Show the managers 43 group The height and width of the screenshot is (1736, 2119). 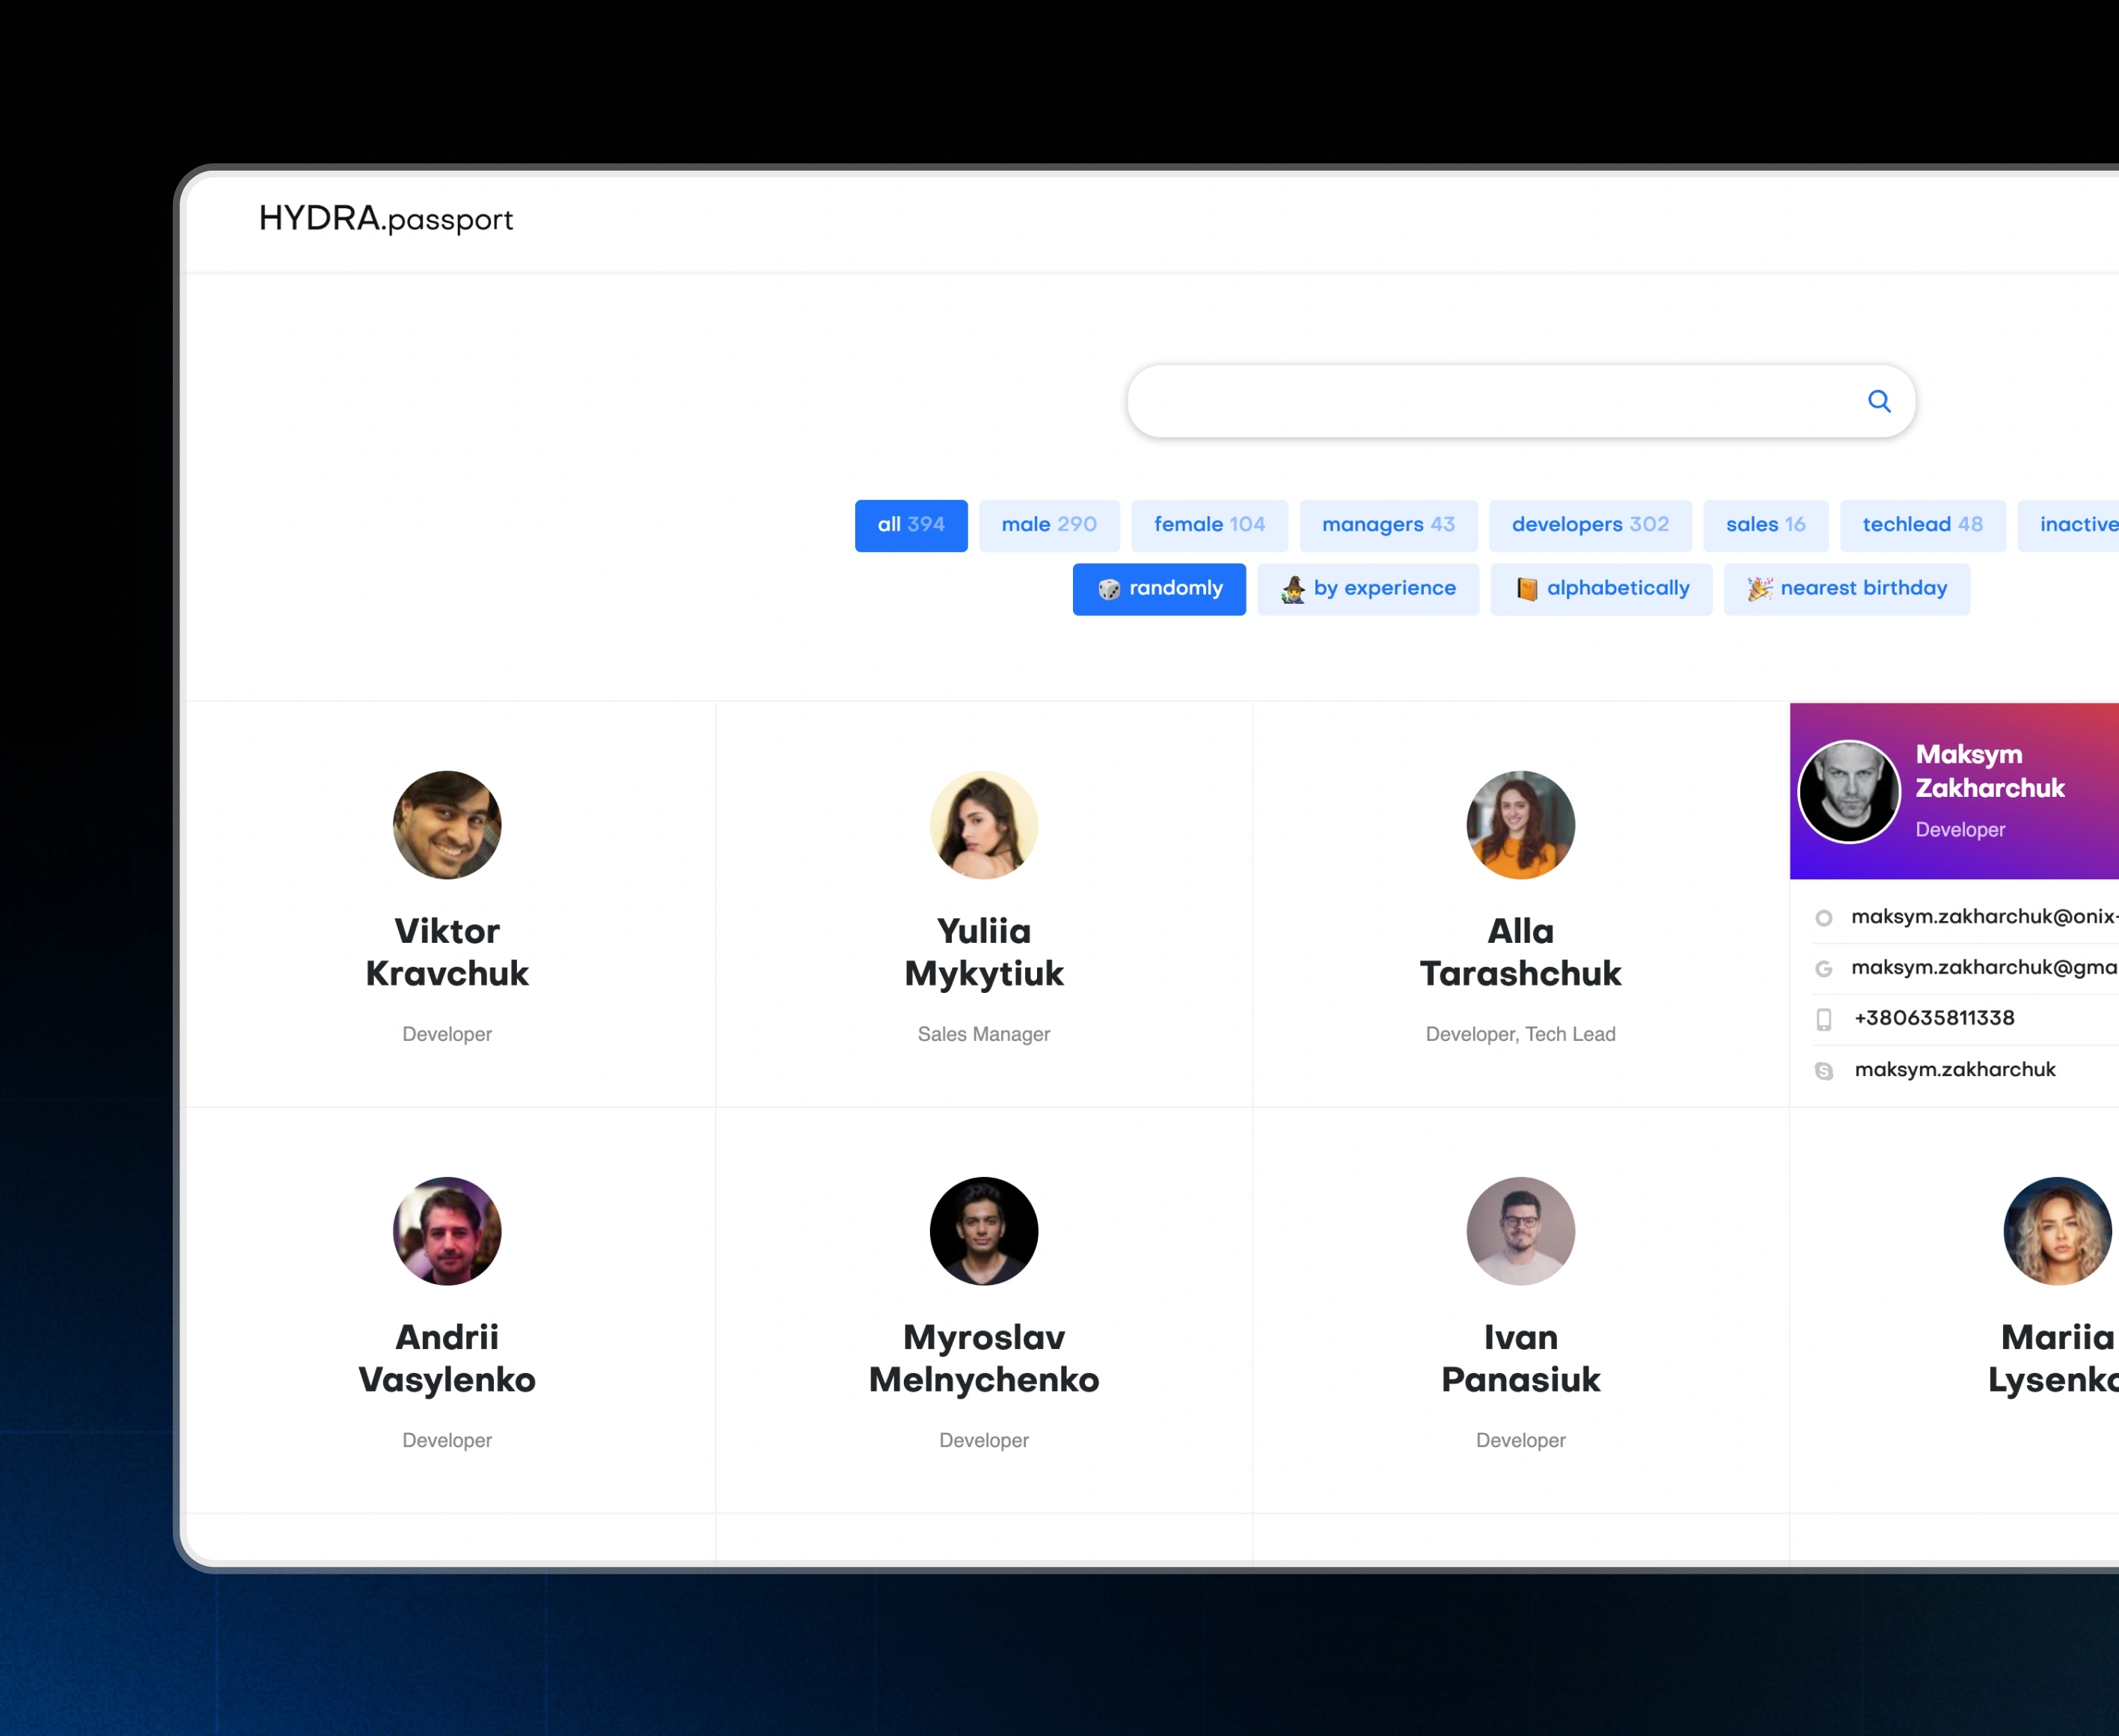coord(1387,525)
